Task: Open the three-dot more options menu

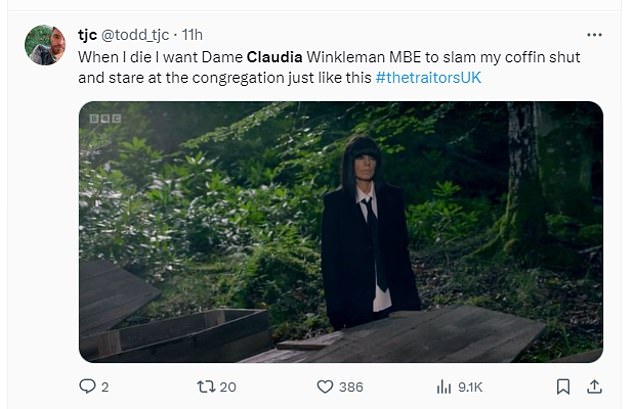Action: coord(594,35)
